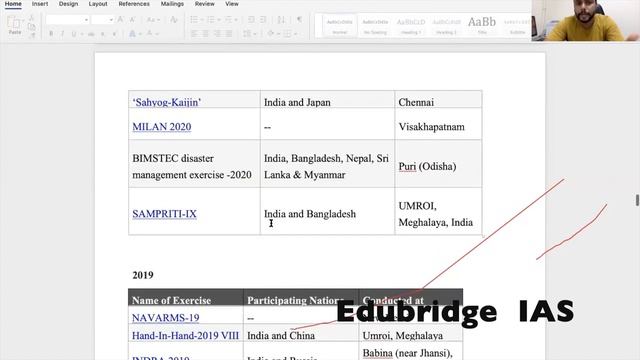Align text right
640x360 pixels.
point(218,34)
